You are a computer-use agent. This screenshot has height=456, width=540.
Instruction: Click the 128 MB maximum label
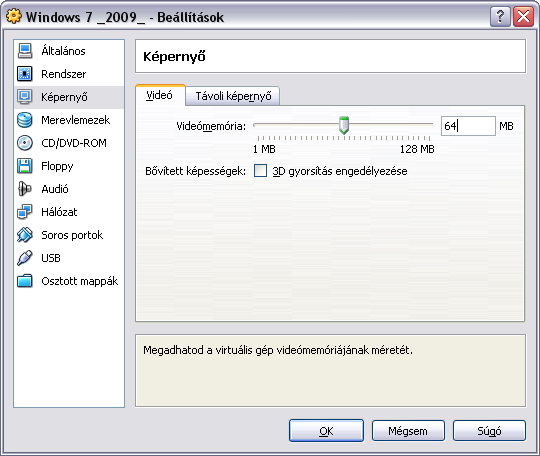tap(417, 149)
